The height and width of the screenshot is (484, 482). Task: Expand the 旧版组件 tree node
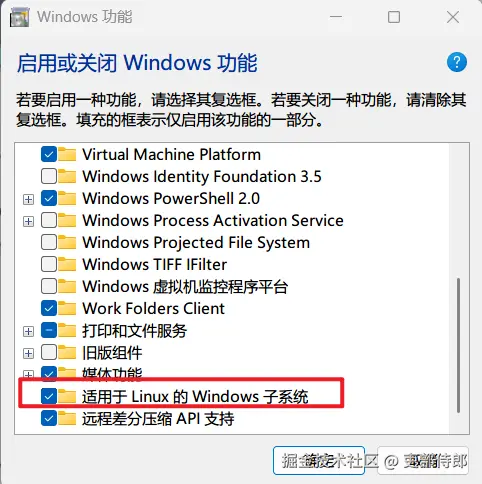tap(28, 353)
